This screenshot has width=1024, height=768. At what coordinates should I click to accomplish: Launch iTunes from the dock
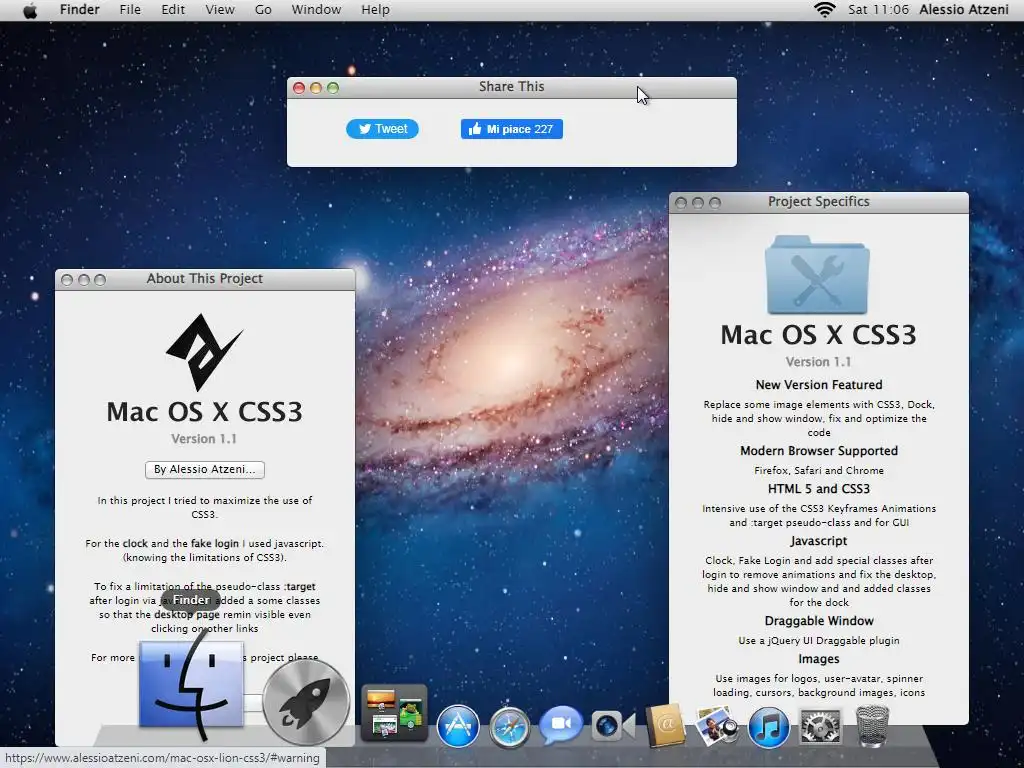pos(769,727)
